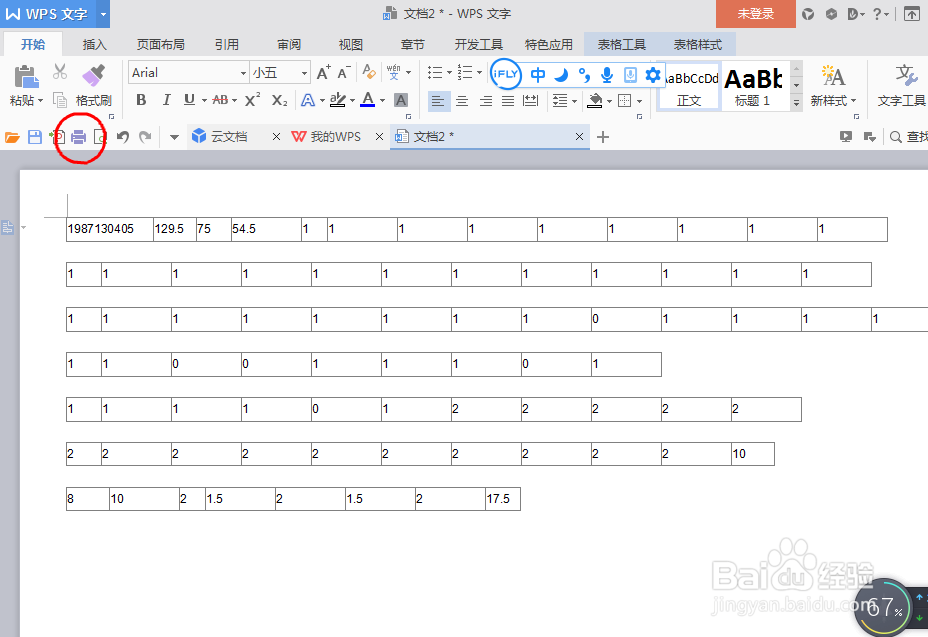The image size is (928, 637).
Task: Switch to 引用 ribbon tab
Action: point(227,44)
